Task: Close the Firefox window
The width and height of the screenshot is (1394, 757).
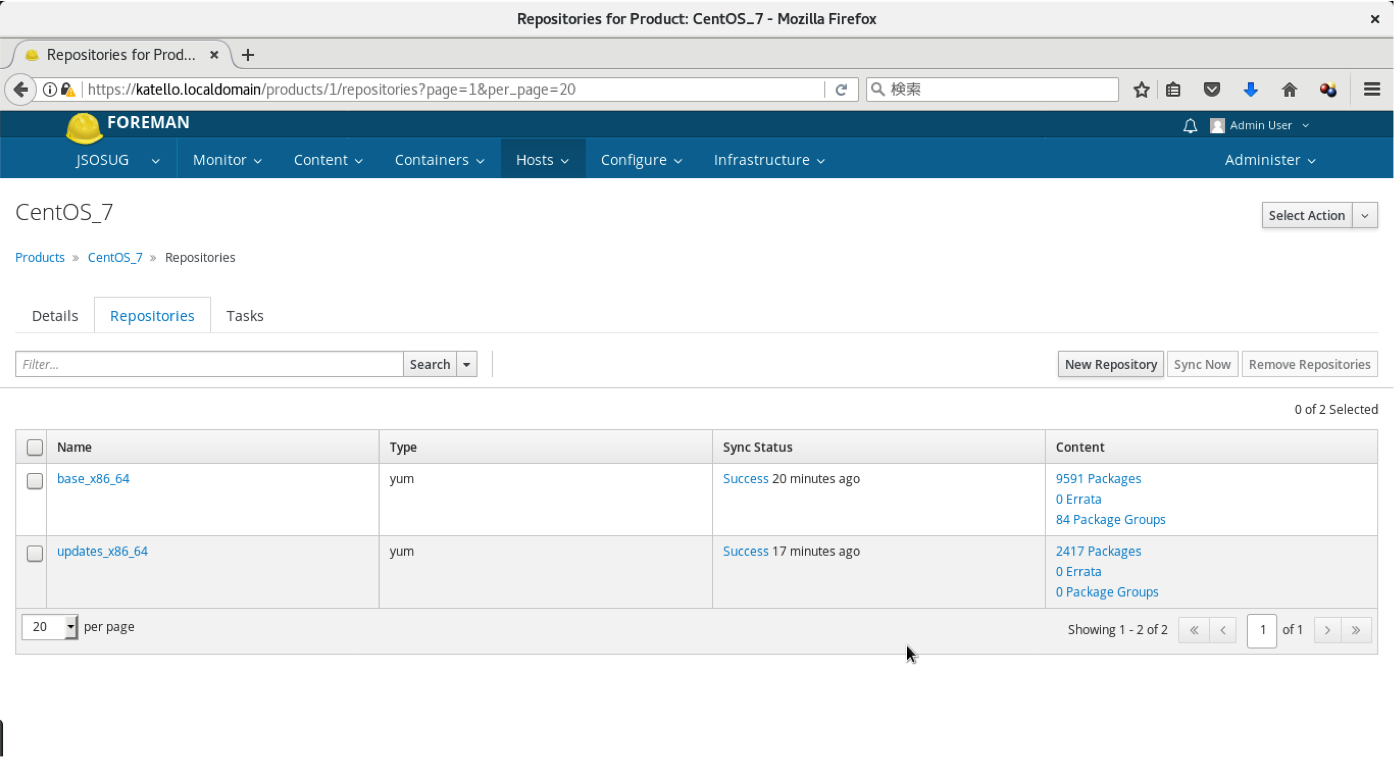Action: (1375, 19)
